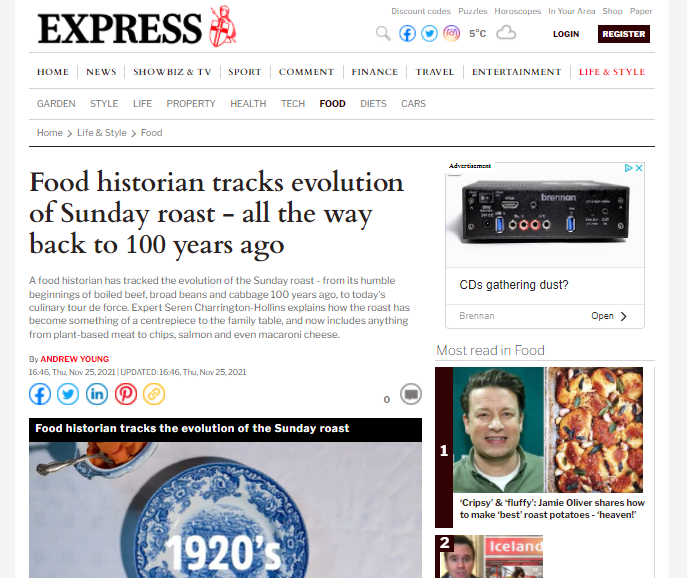Image resolution: width=687 pixels, height=578 pixels.
Task: Open Discount codes link
Action: [421, 11]
